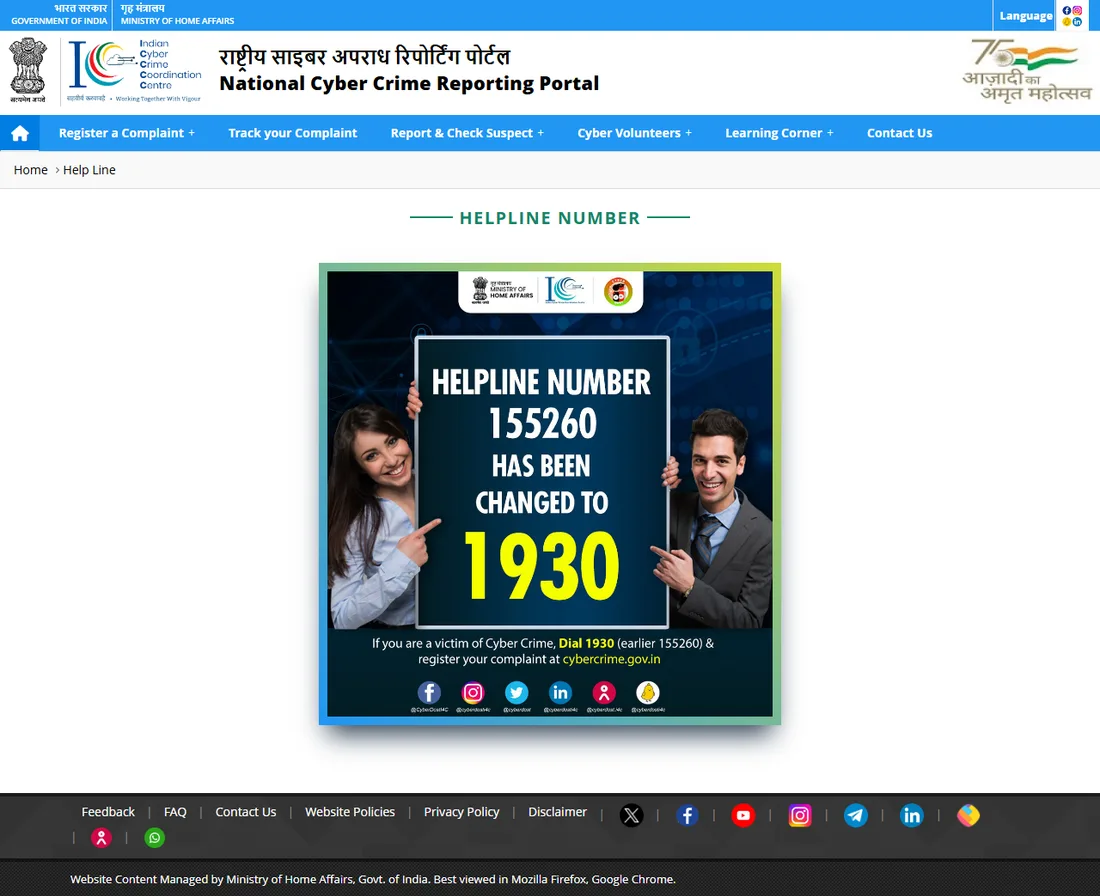Image resolution: width=1100 pixels, height=896 pixels.
Task: Open Disclaimer link in footer
Action: (558, 812)
